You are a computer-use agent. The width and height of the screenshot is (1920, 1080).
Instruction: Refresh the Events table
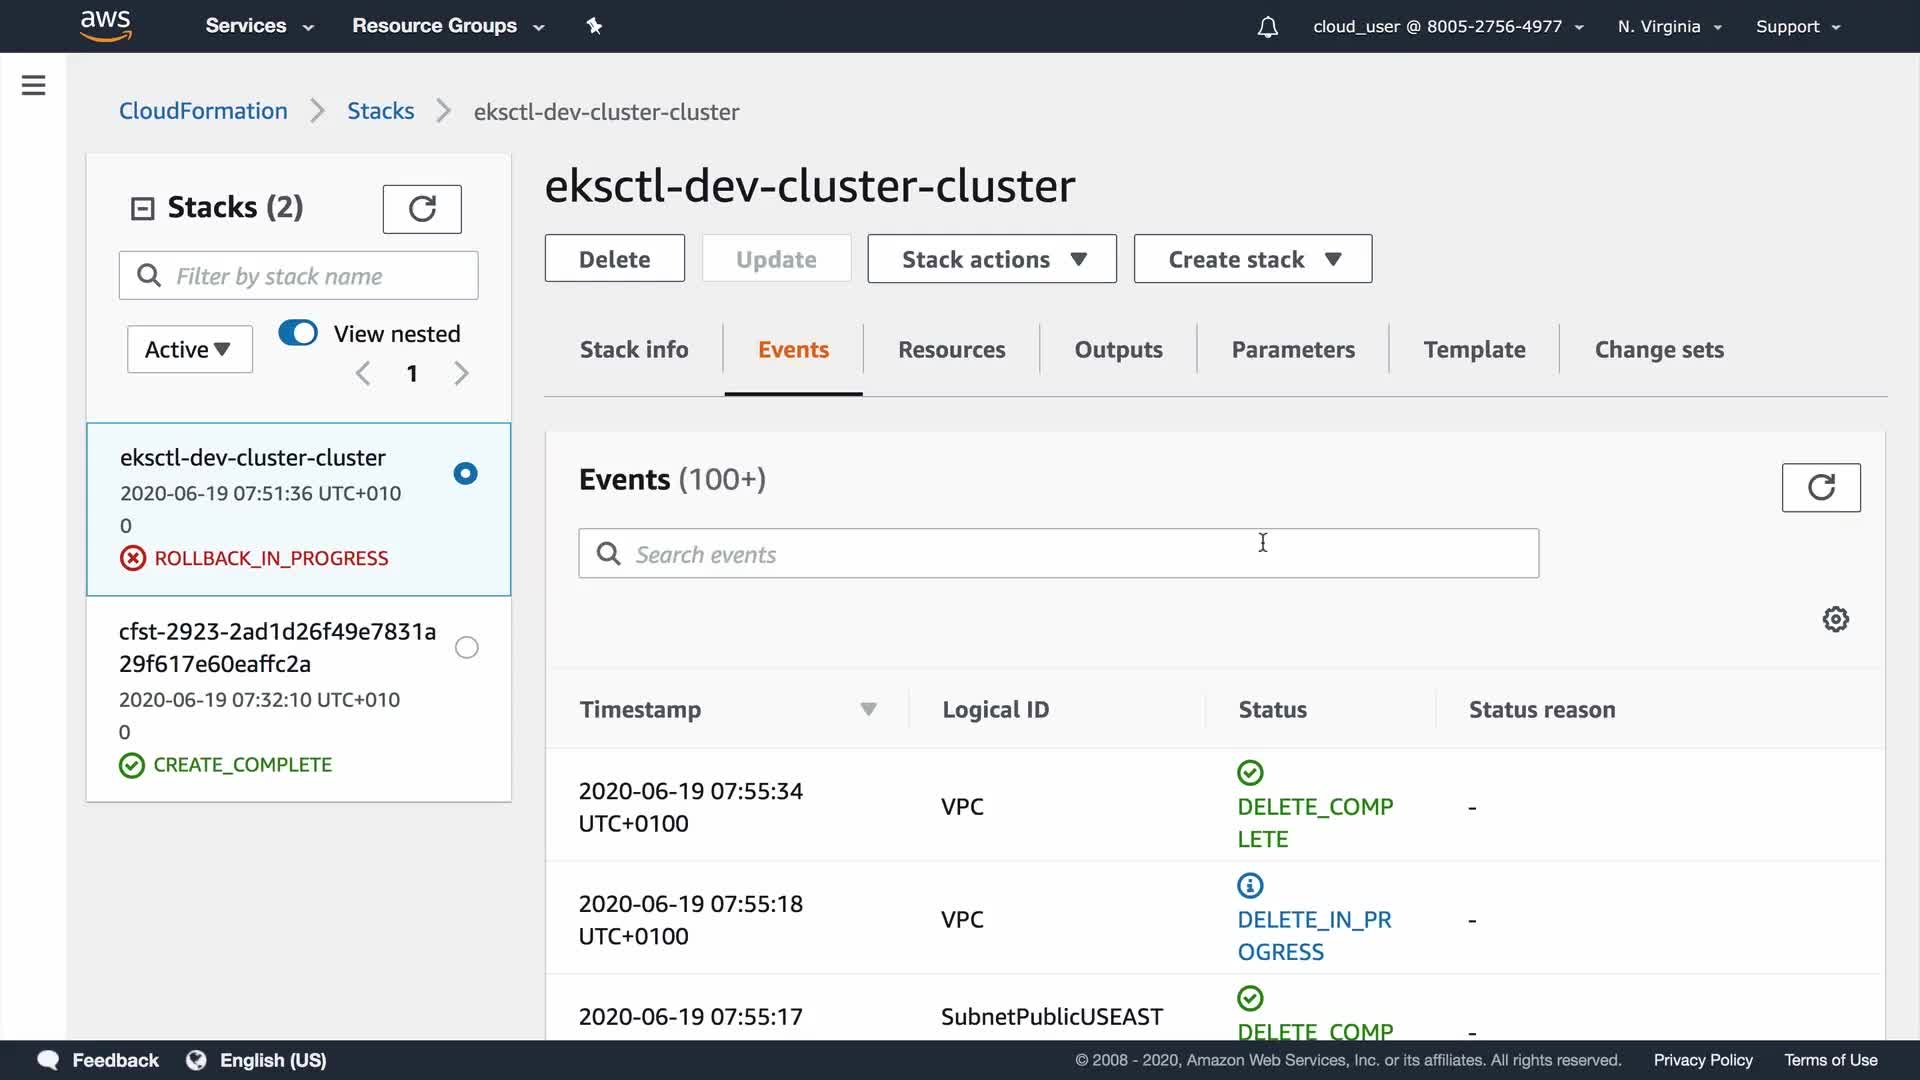(x=1820, y=488)
